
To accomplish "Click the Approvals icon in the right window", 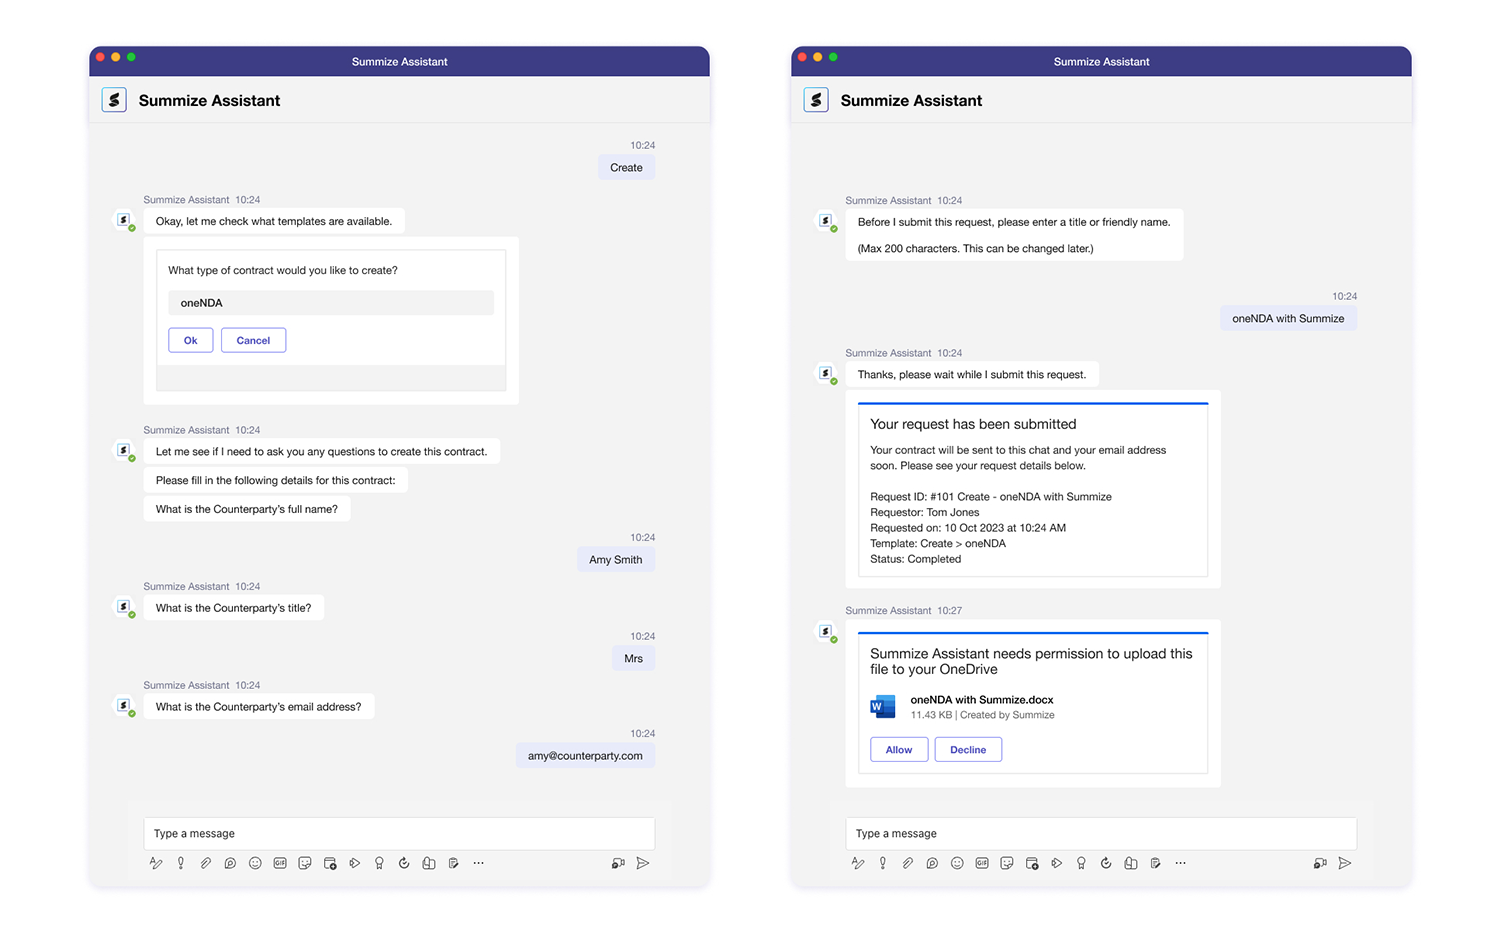I will pyautogui.click(x=1106, y=863).
